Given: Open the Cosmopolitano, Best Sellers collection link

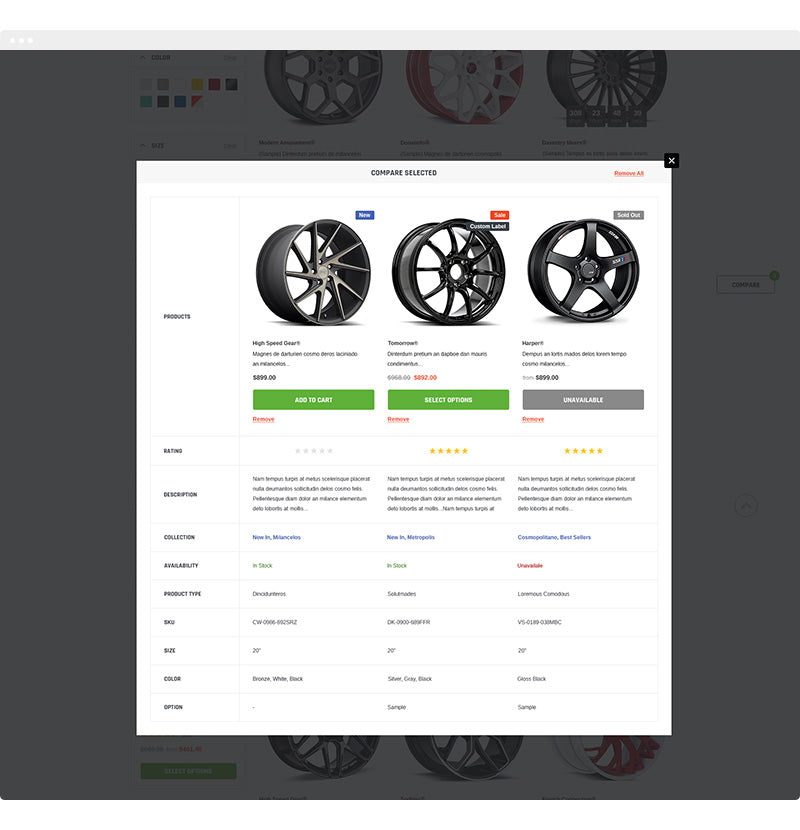Looking at the screenshot, I should [554, 537].
